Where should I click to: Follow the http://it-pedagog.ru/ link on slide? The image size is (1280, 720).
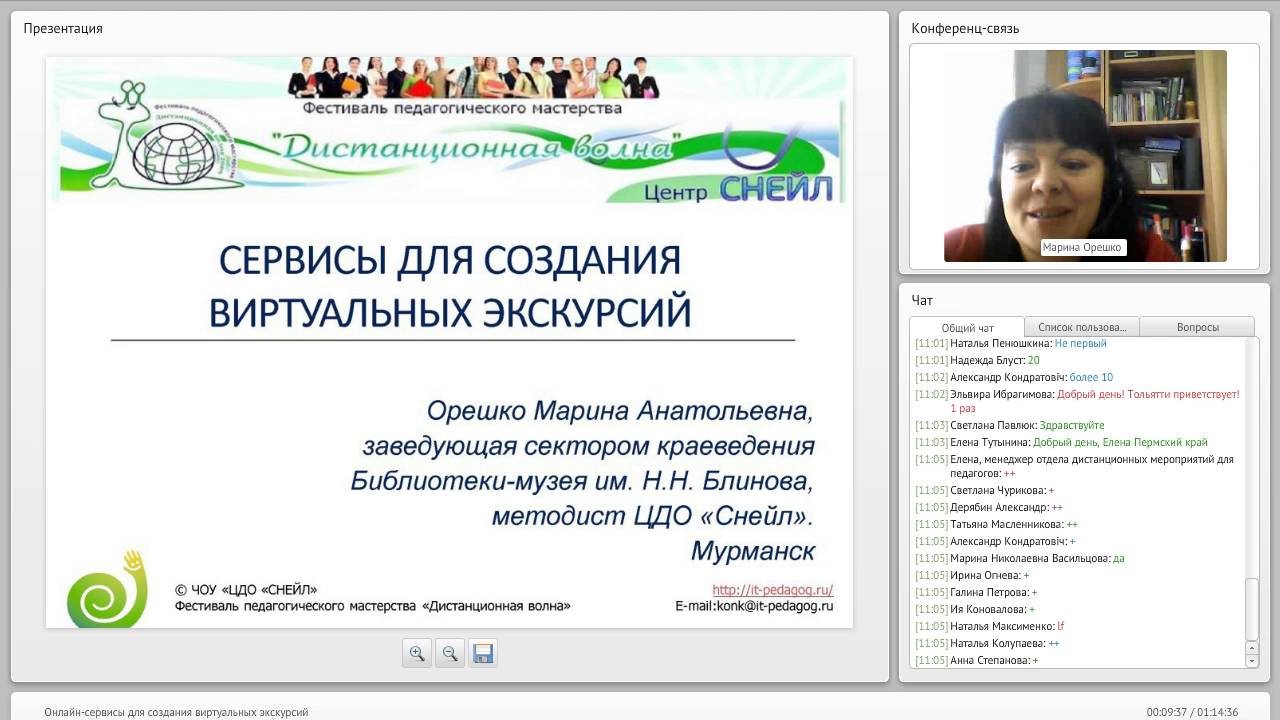coord(772,590)
